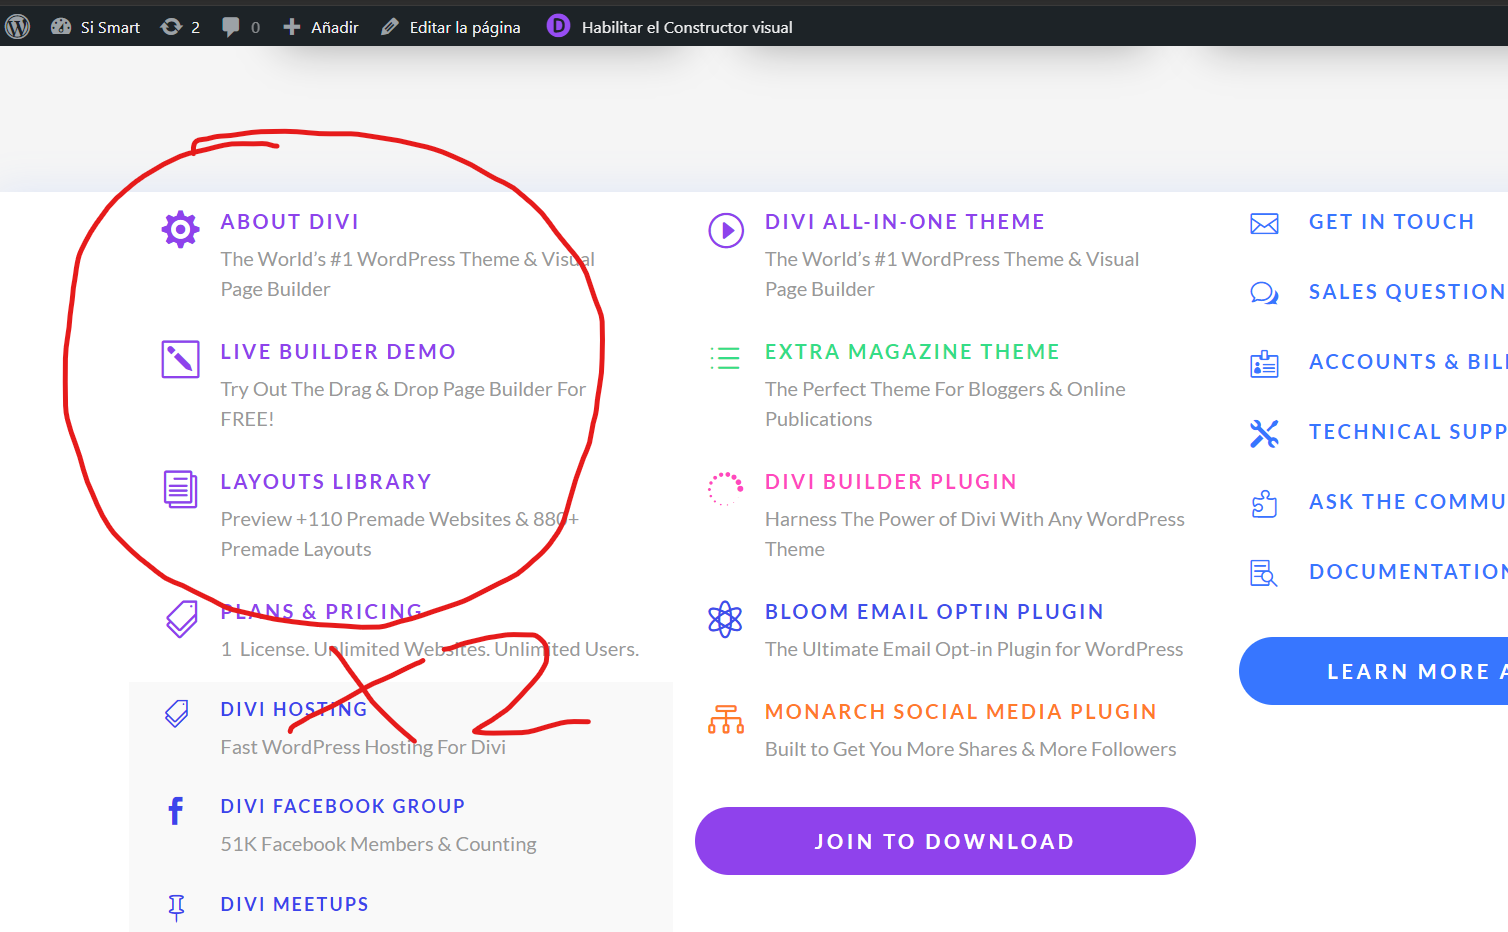Click the envelope icon beside Get In Touch

(1264, 224)
